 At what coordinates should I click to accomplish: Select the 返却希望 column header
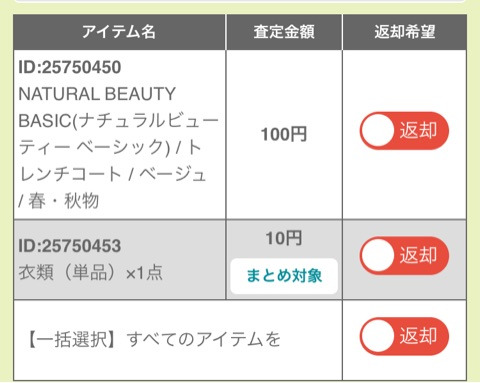point(404,32)
